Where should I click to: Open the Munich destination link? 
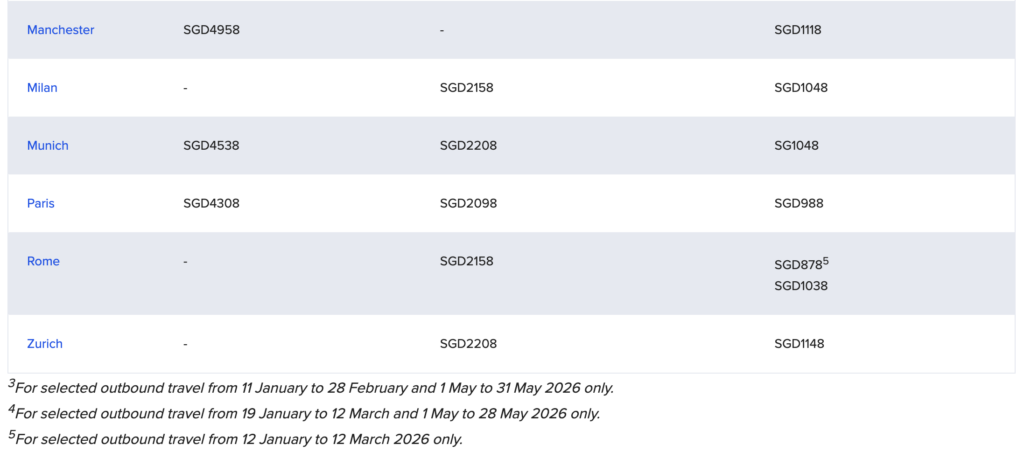[47, 146]
